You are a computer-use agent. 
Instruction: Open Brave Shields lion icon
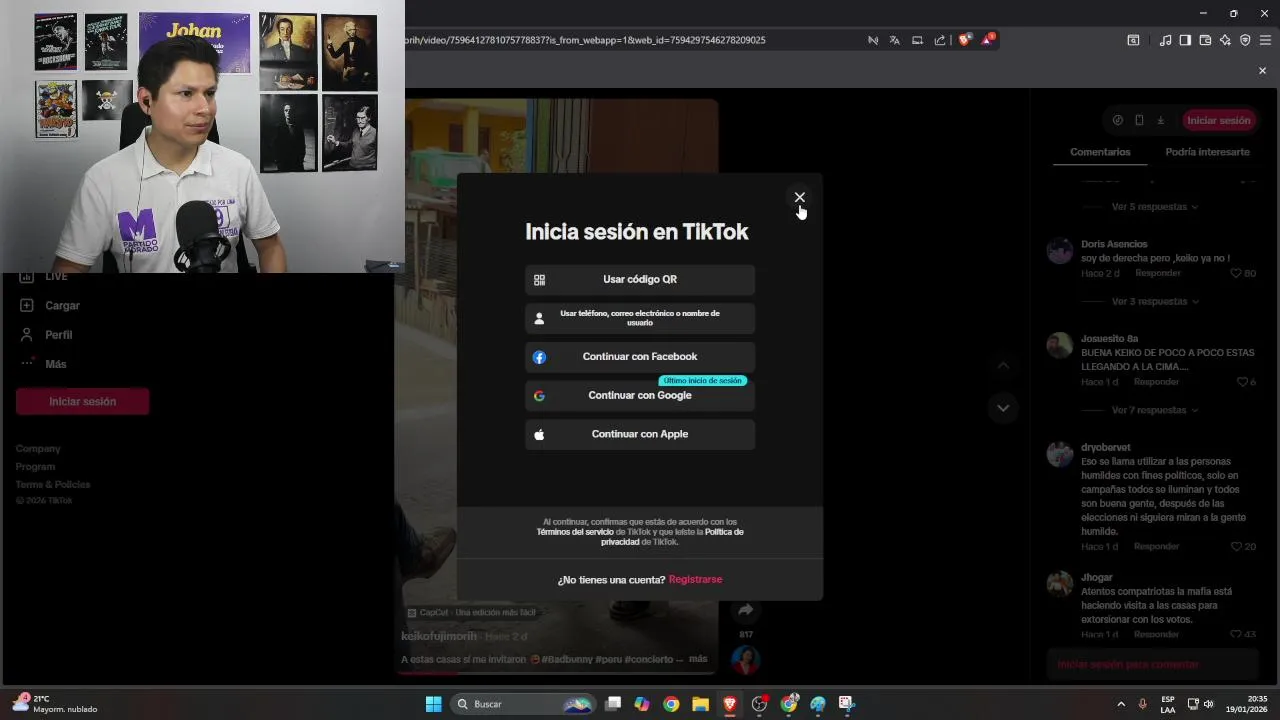[964, 40]
